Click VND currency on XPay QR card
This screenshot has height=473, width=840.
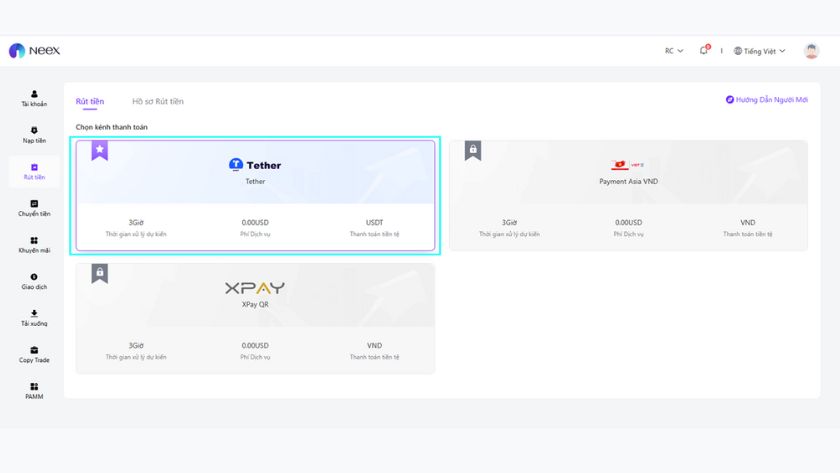pos(374,346)
